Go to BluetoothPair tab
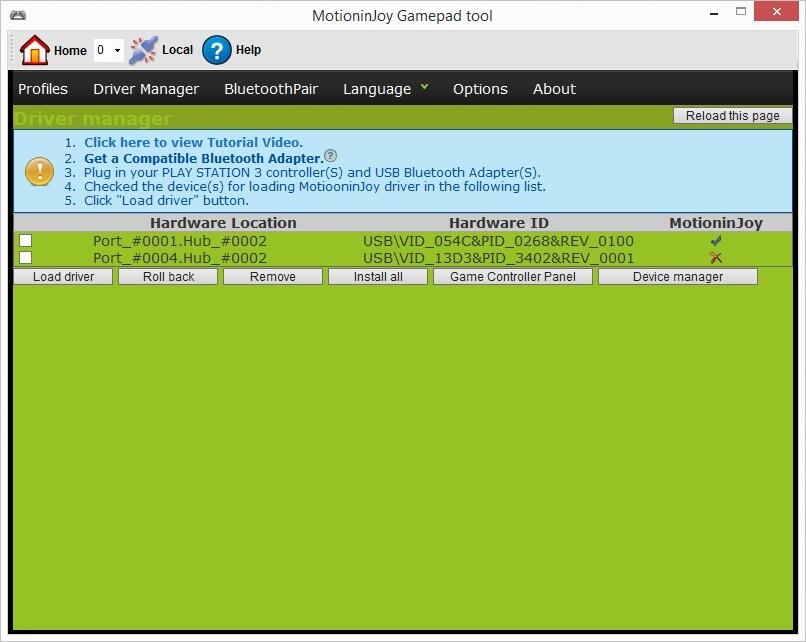The height and width of the screenshot is (642, 806). (x=271, y=89)
